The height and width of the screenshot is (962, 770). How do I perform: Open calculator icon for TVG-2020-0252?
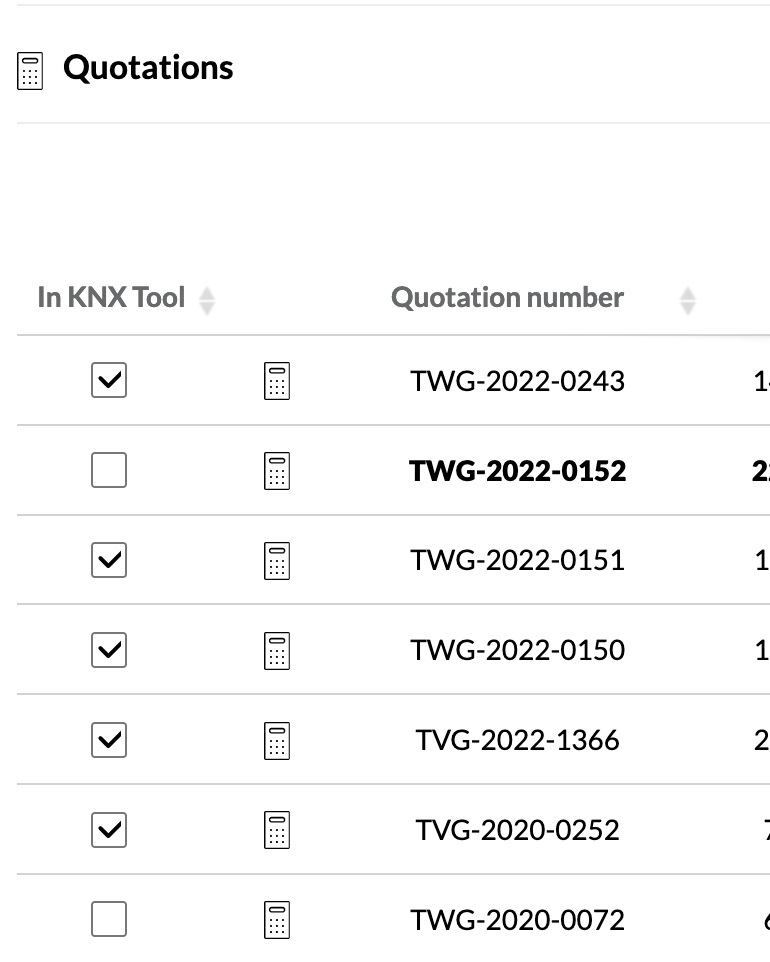point(277,830)
